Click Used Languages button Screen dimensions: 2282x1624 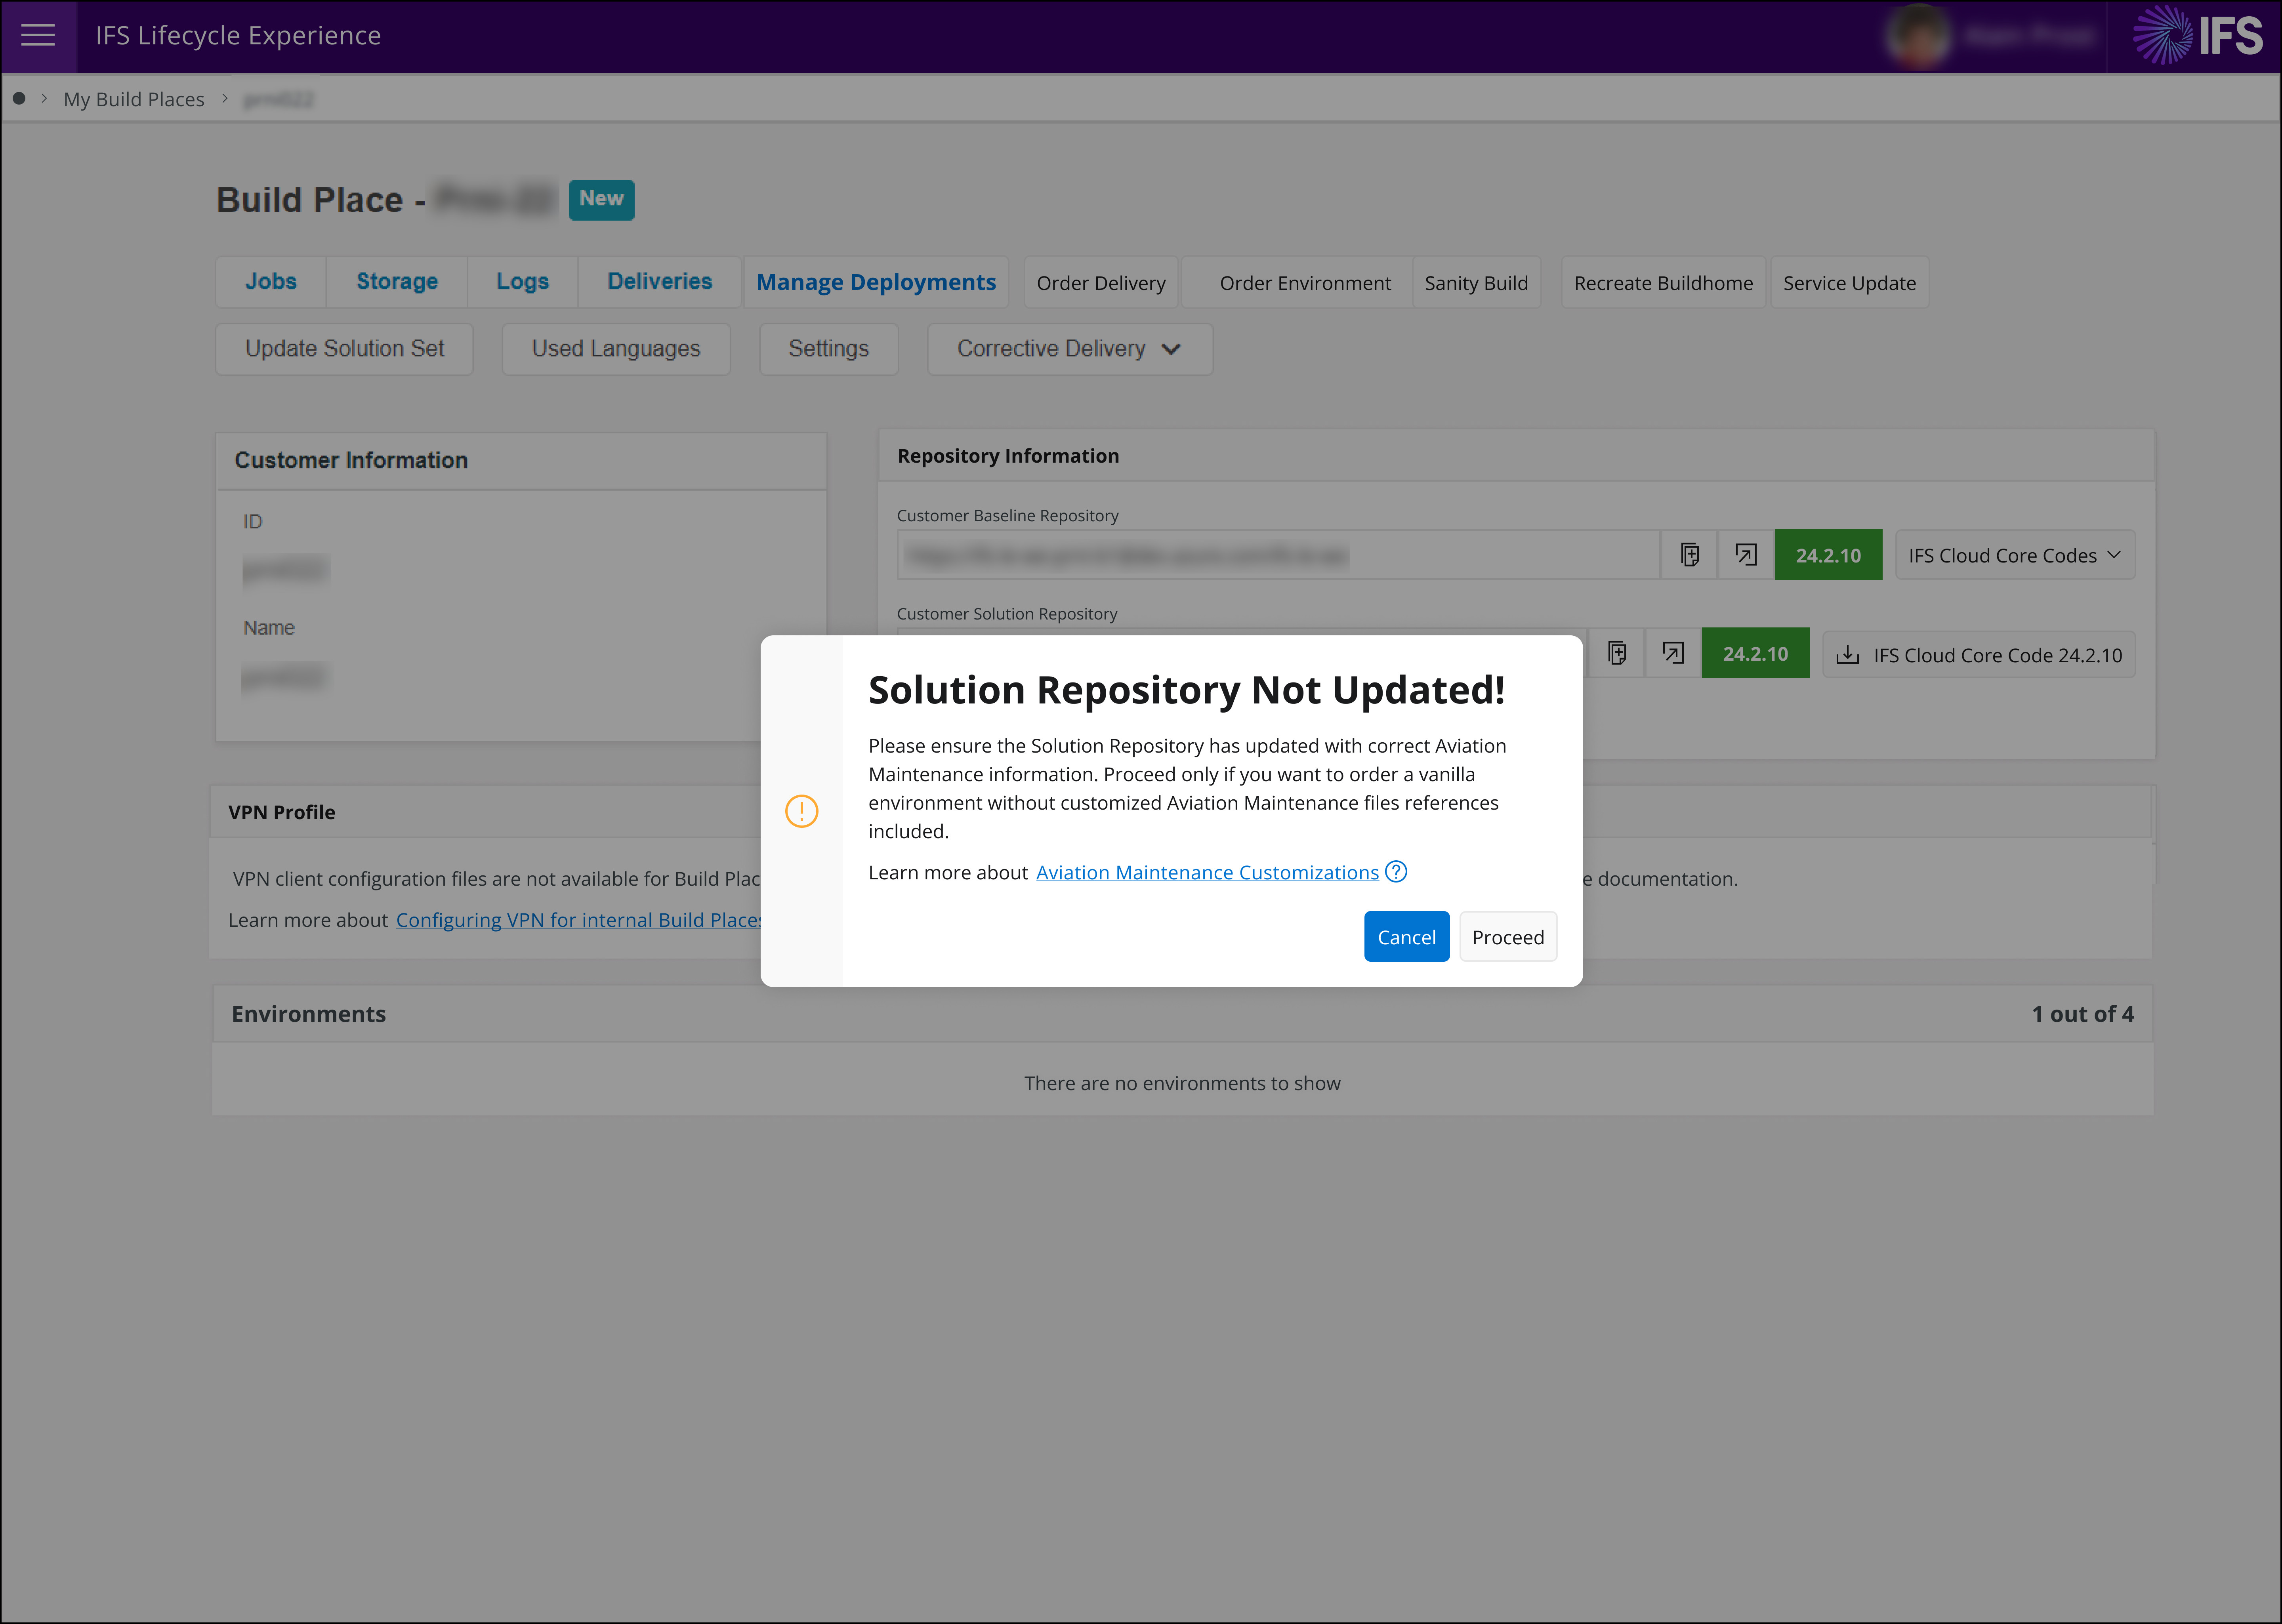pyautogui.click(x=616, y=349)
